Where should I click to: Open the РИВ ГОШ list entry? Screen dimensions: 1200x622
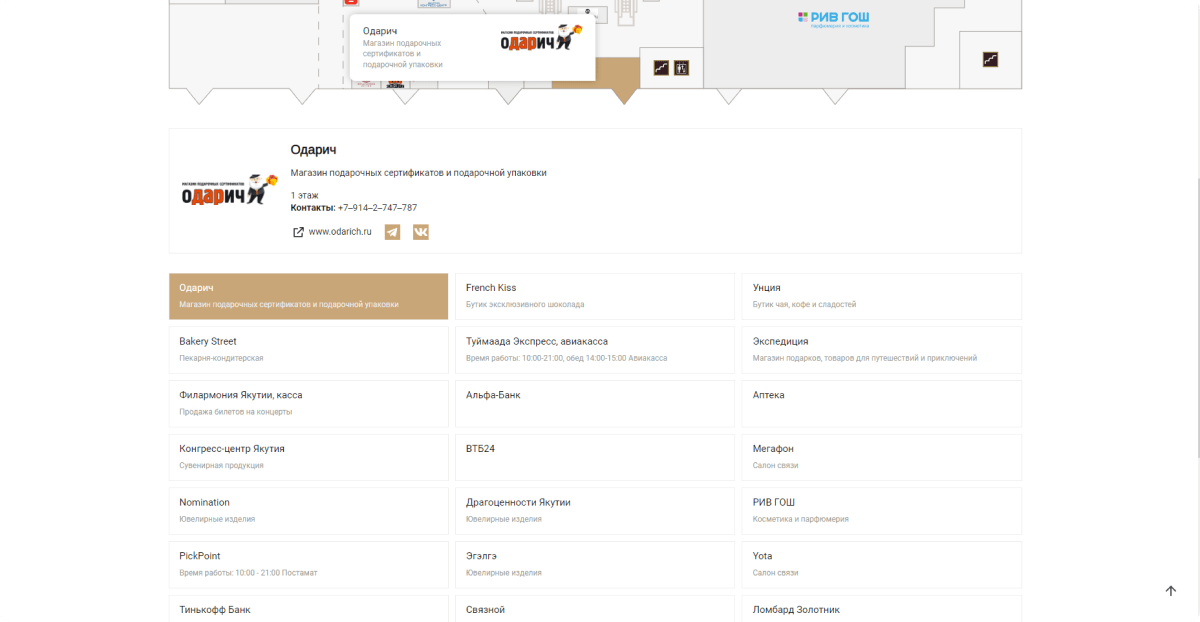(881, 510)
